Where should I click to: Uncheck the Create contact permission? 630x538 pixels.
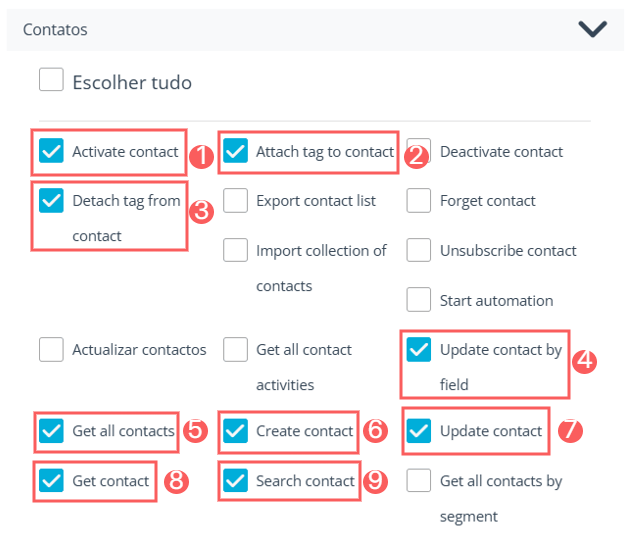tap(236, 431)
